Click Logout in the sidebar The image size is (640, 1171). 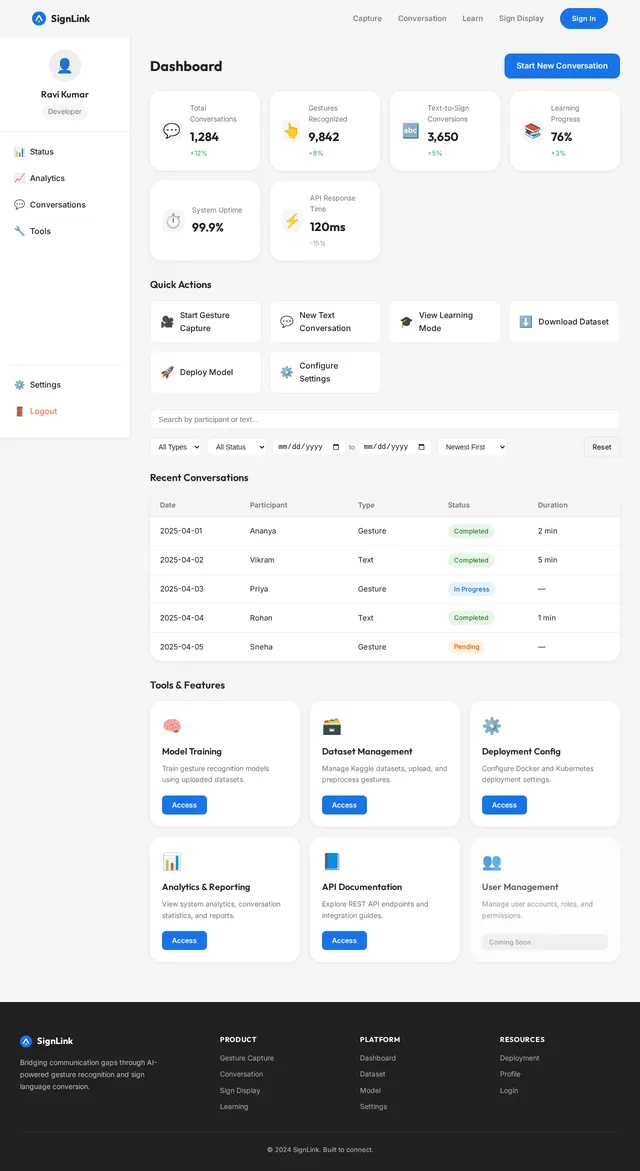[x=65, y=411]
